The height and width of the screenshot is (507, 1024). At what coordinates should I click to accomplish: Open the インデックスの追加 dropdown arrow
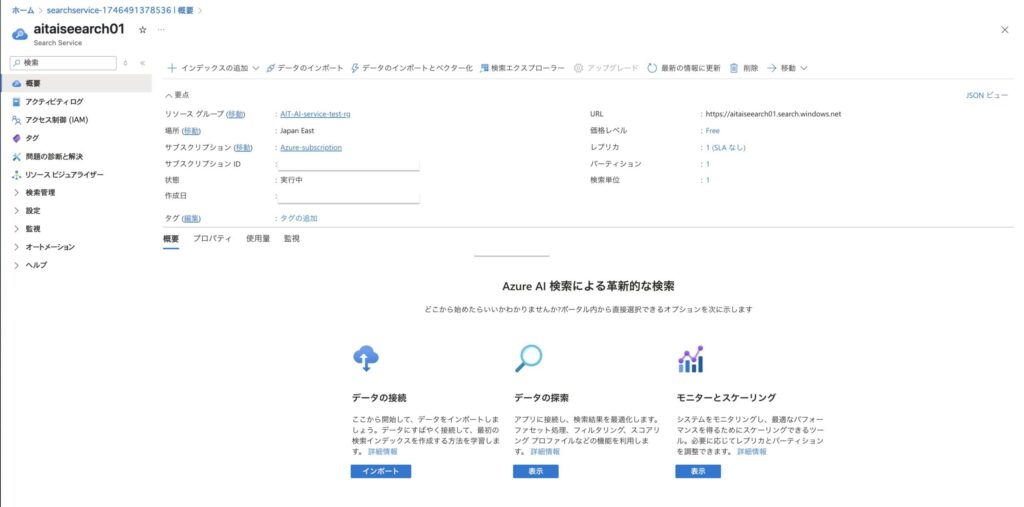pos(255,68)
